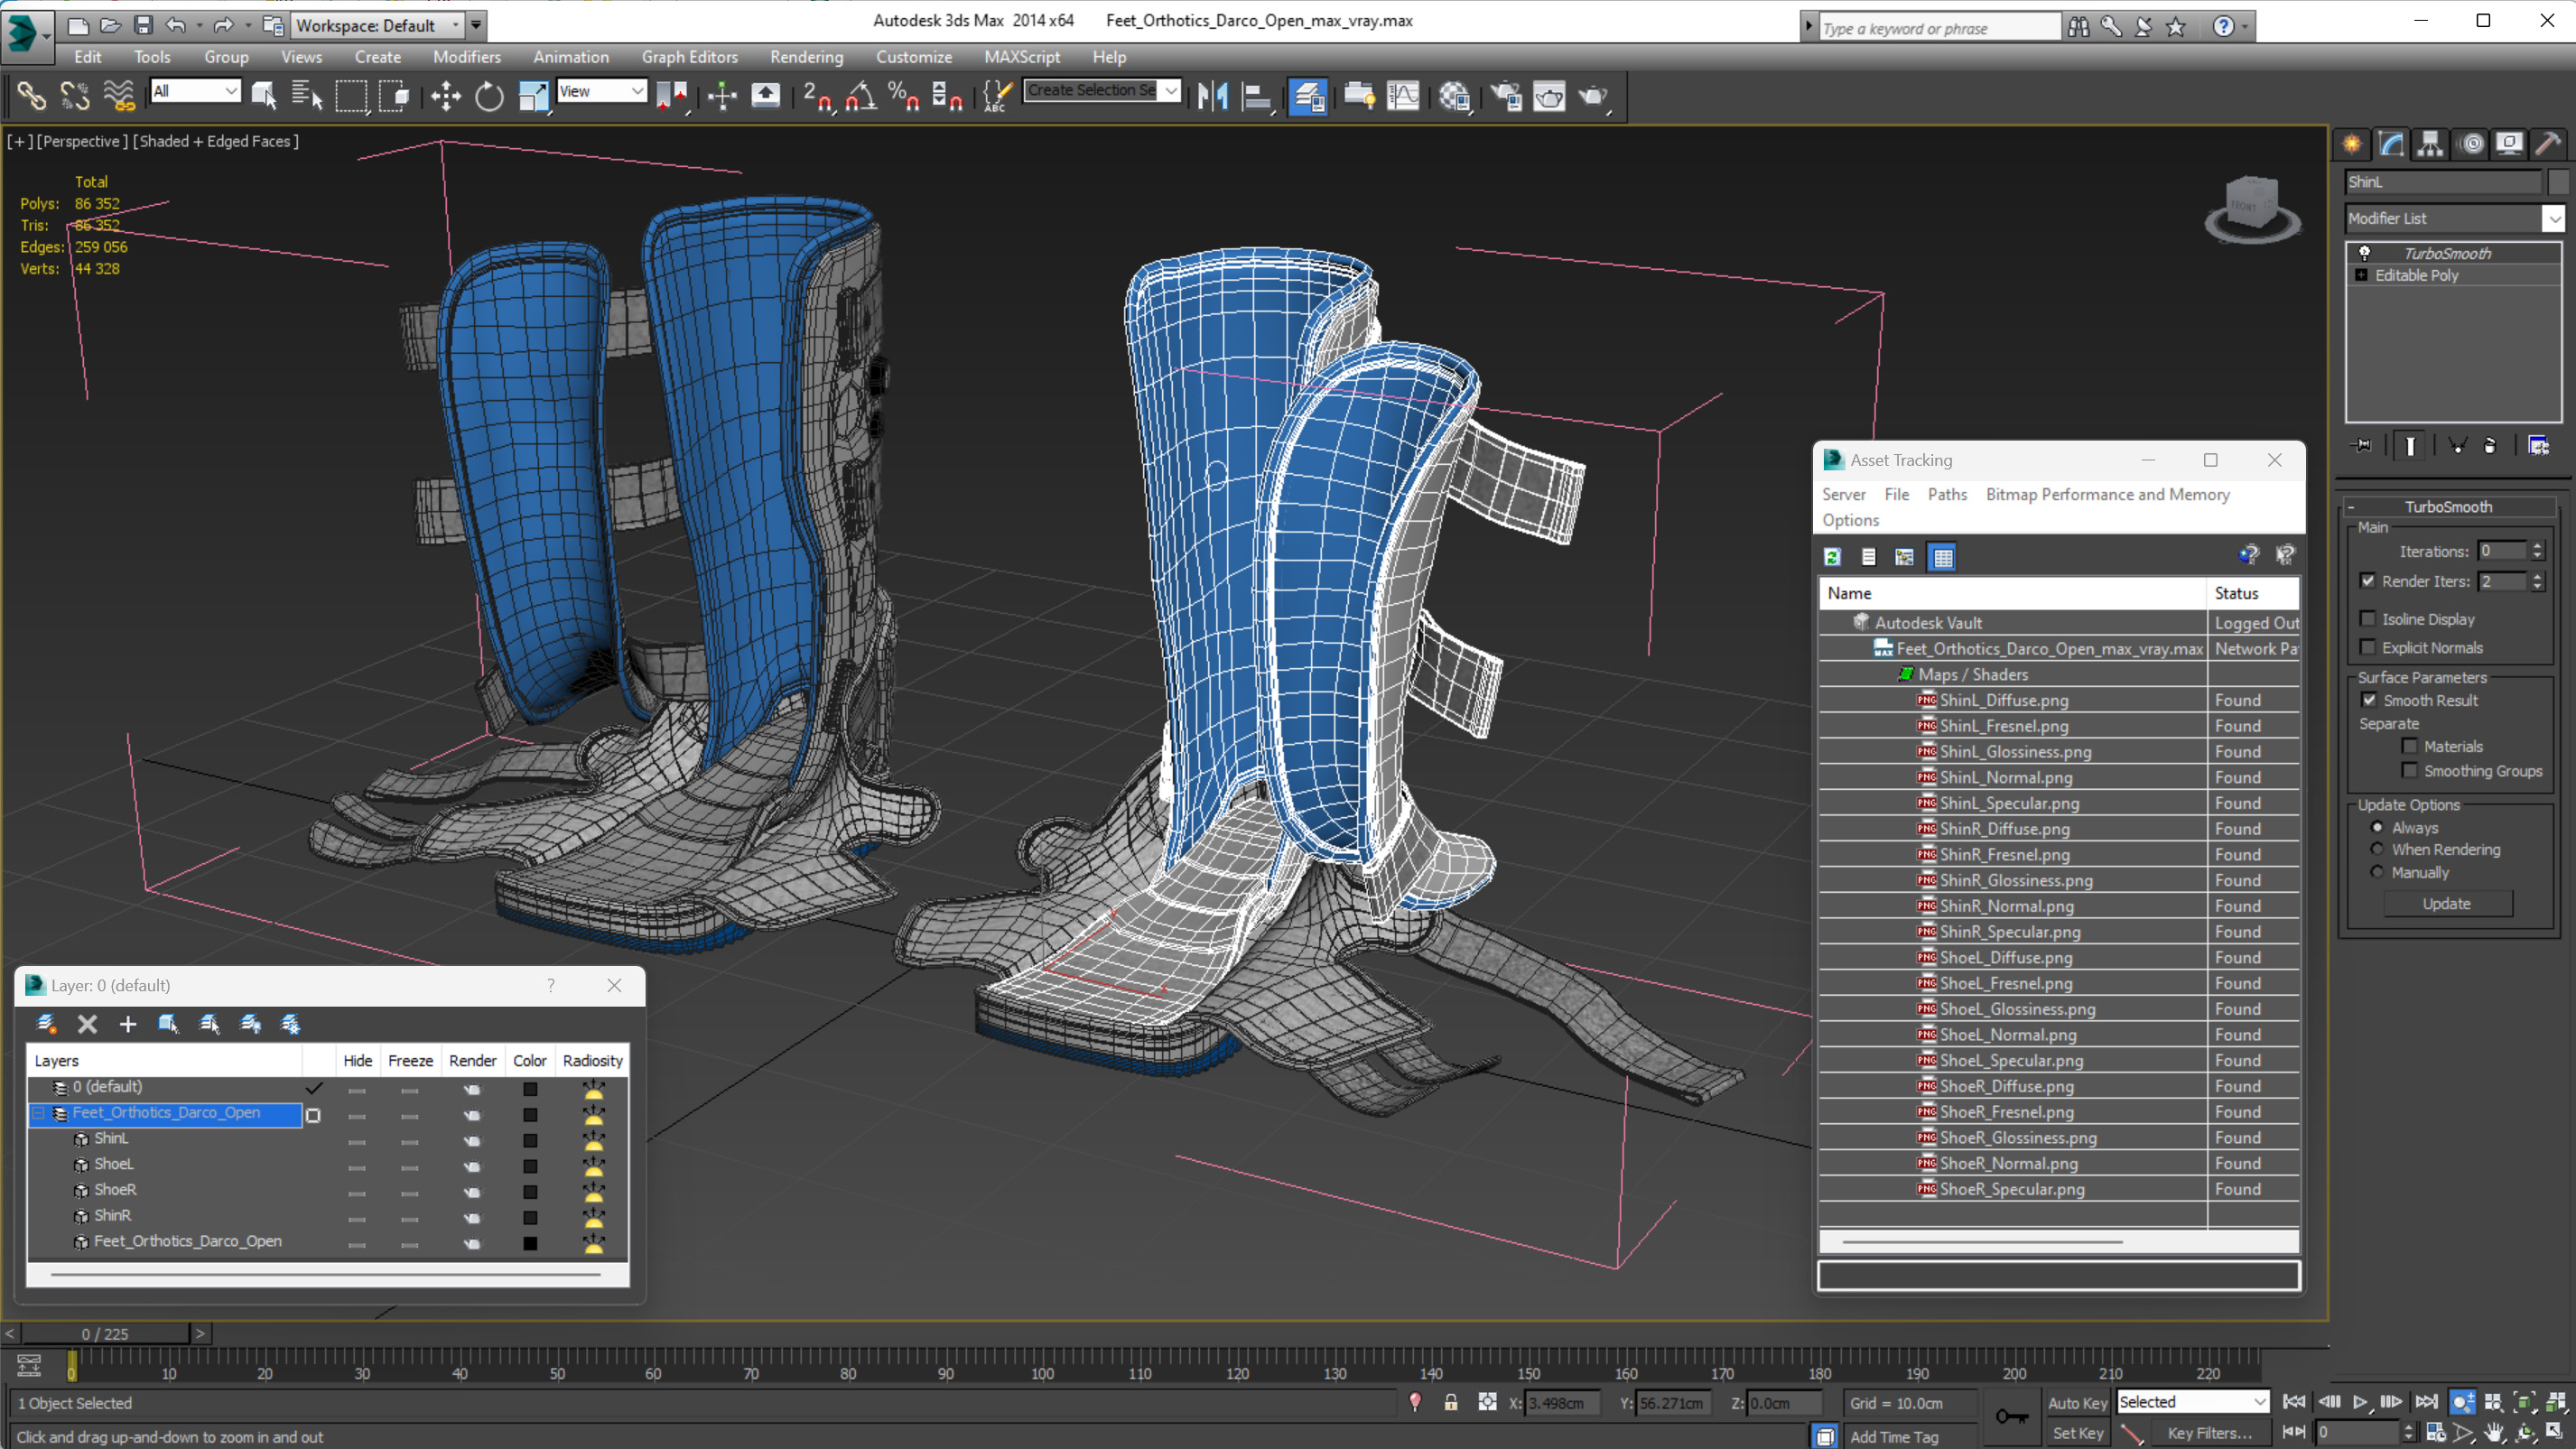Expand the Workspace Default dropdown
Image resolution: width=2576 pixels, height=1449 pixels.
[456, 25]
